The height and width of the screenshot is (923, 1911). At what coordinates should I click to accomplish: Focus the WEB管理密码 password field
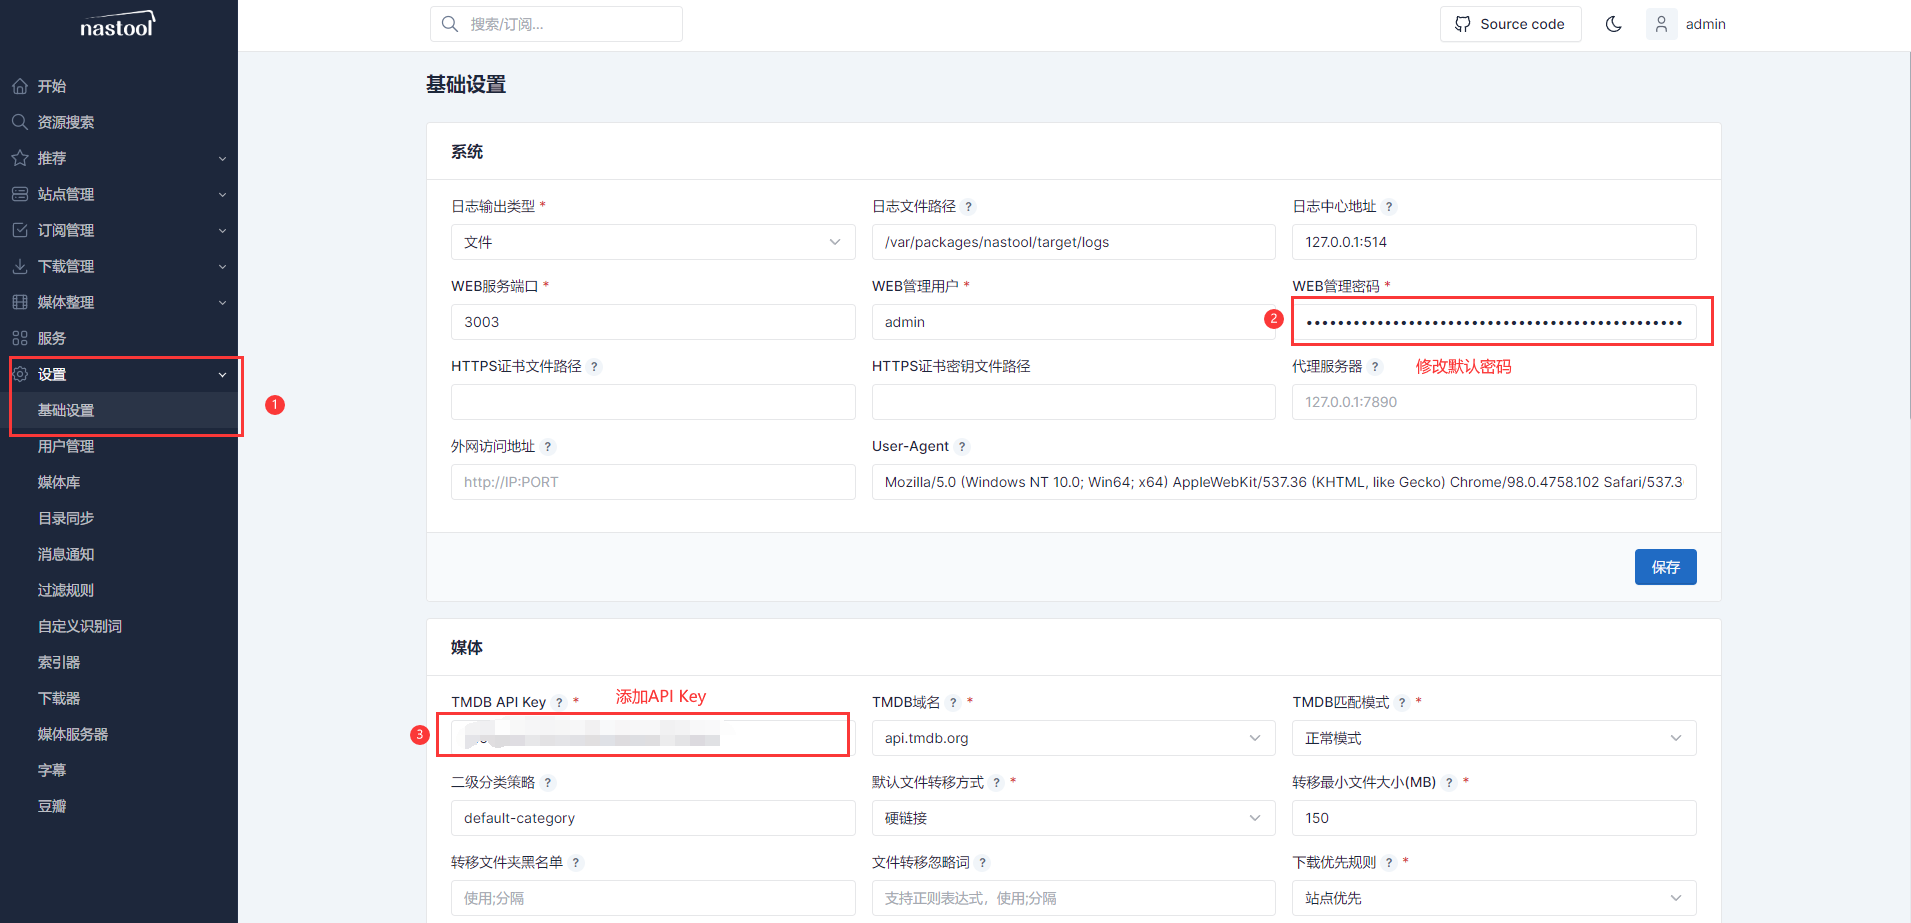1493,322
